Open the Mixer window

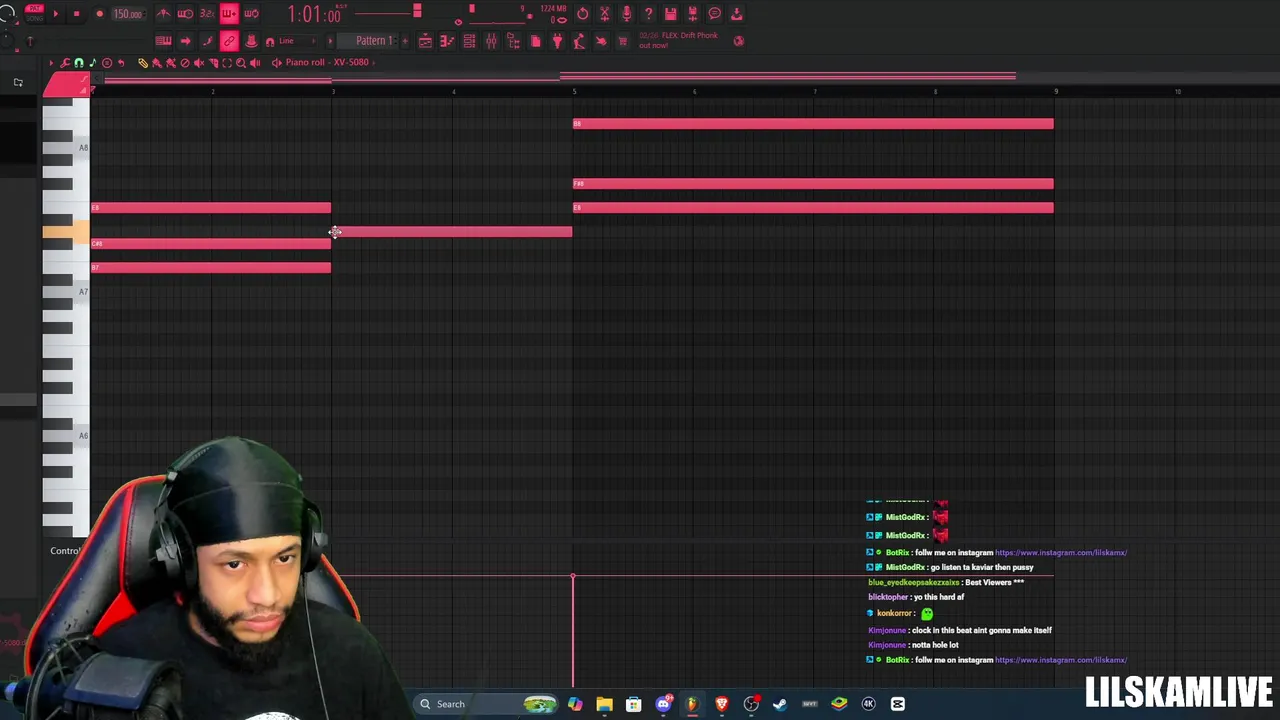click(491, 41)
